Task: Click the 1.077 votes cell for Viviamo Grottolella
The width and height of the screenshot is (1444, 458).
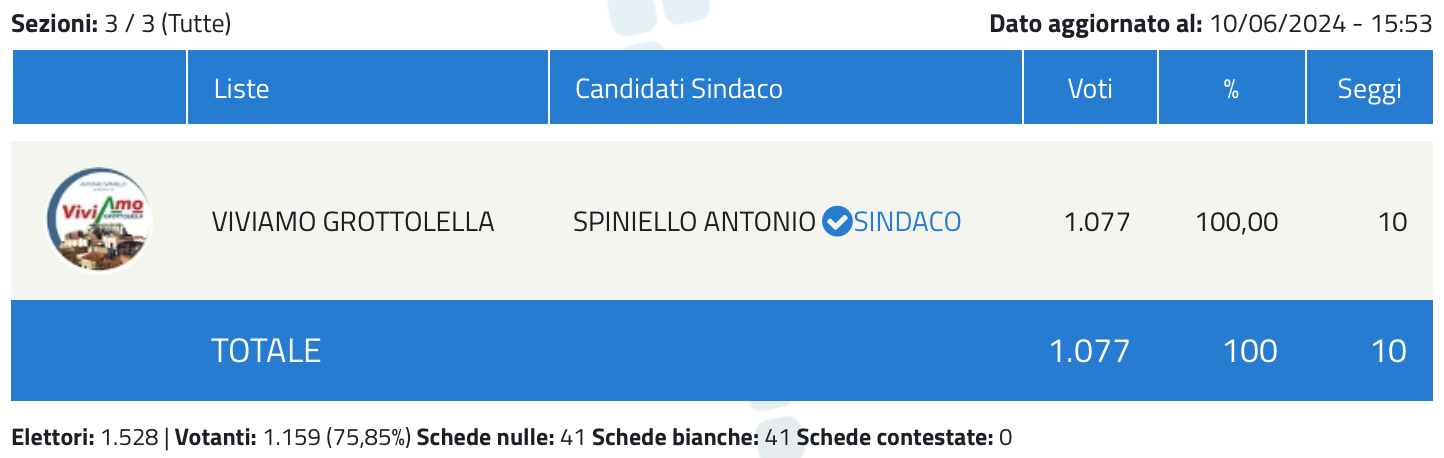Action: coord(1097,221)
